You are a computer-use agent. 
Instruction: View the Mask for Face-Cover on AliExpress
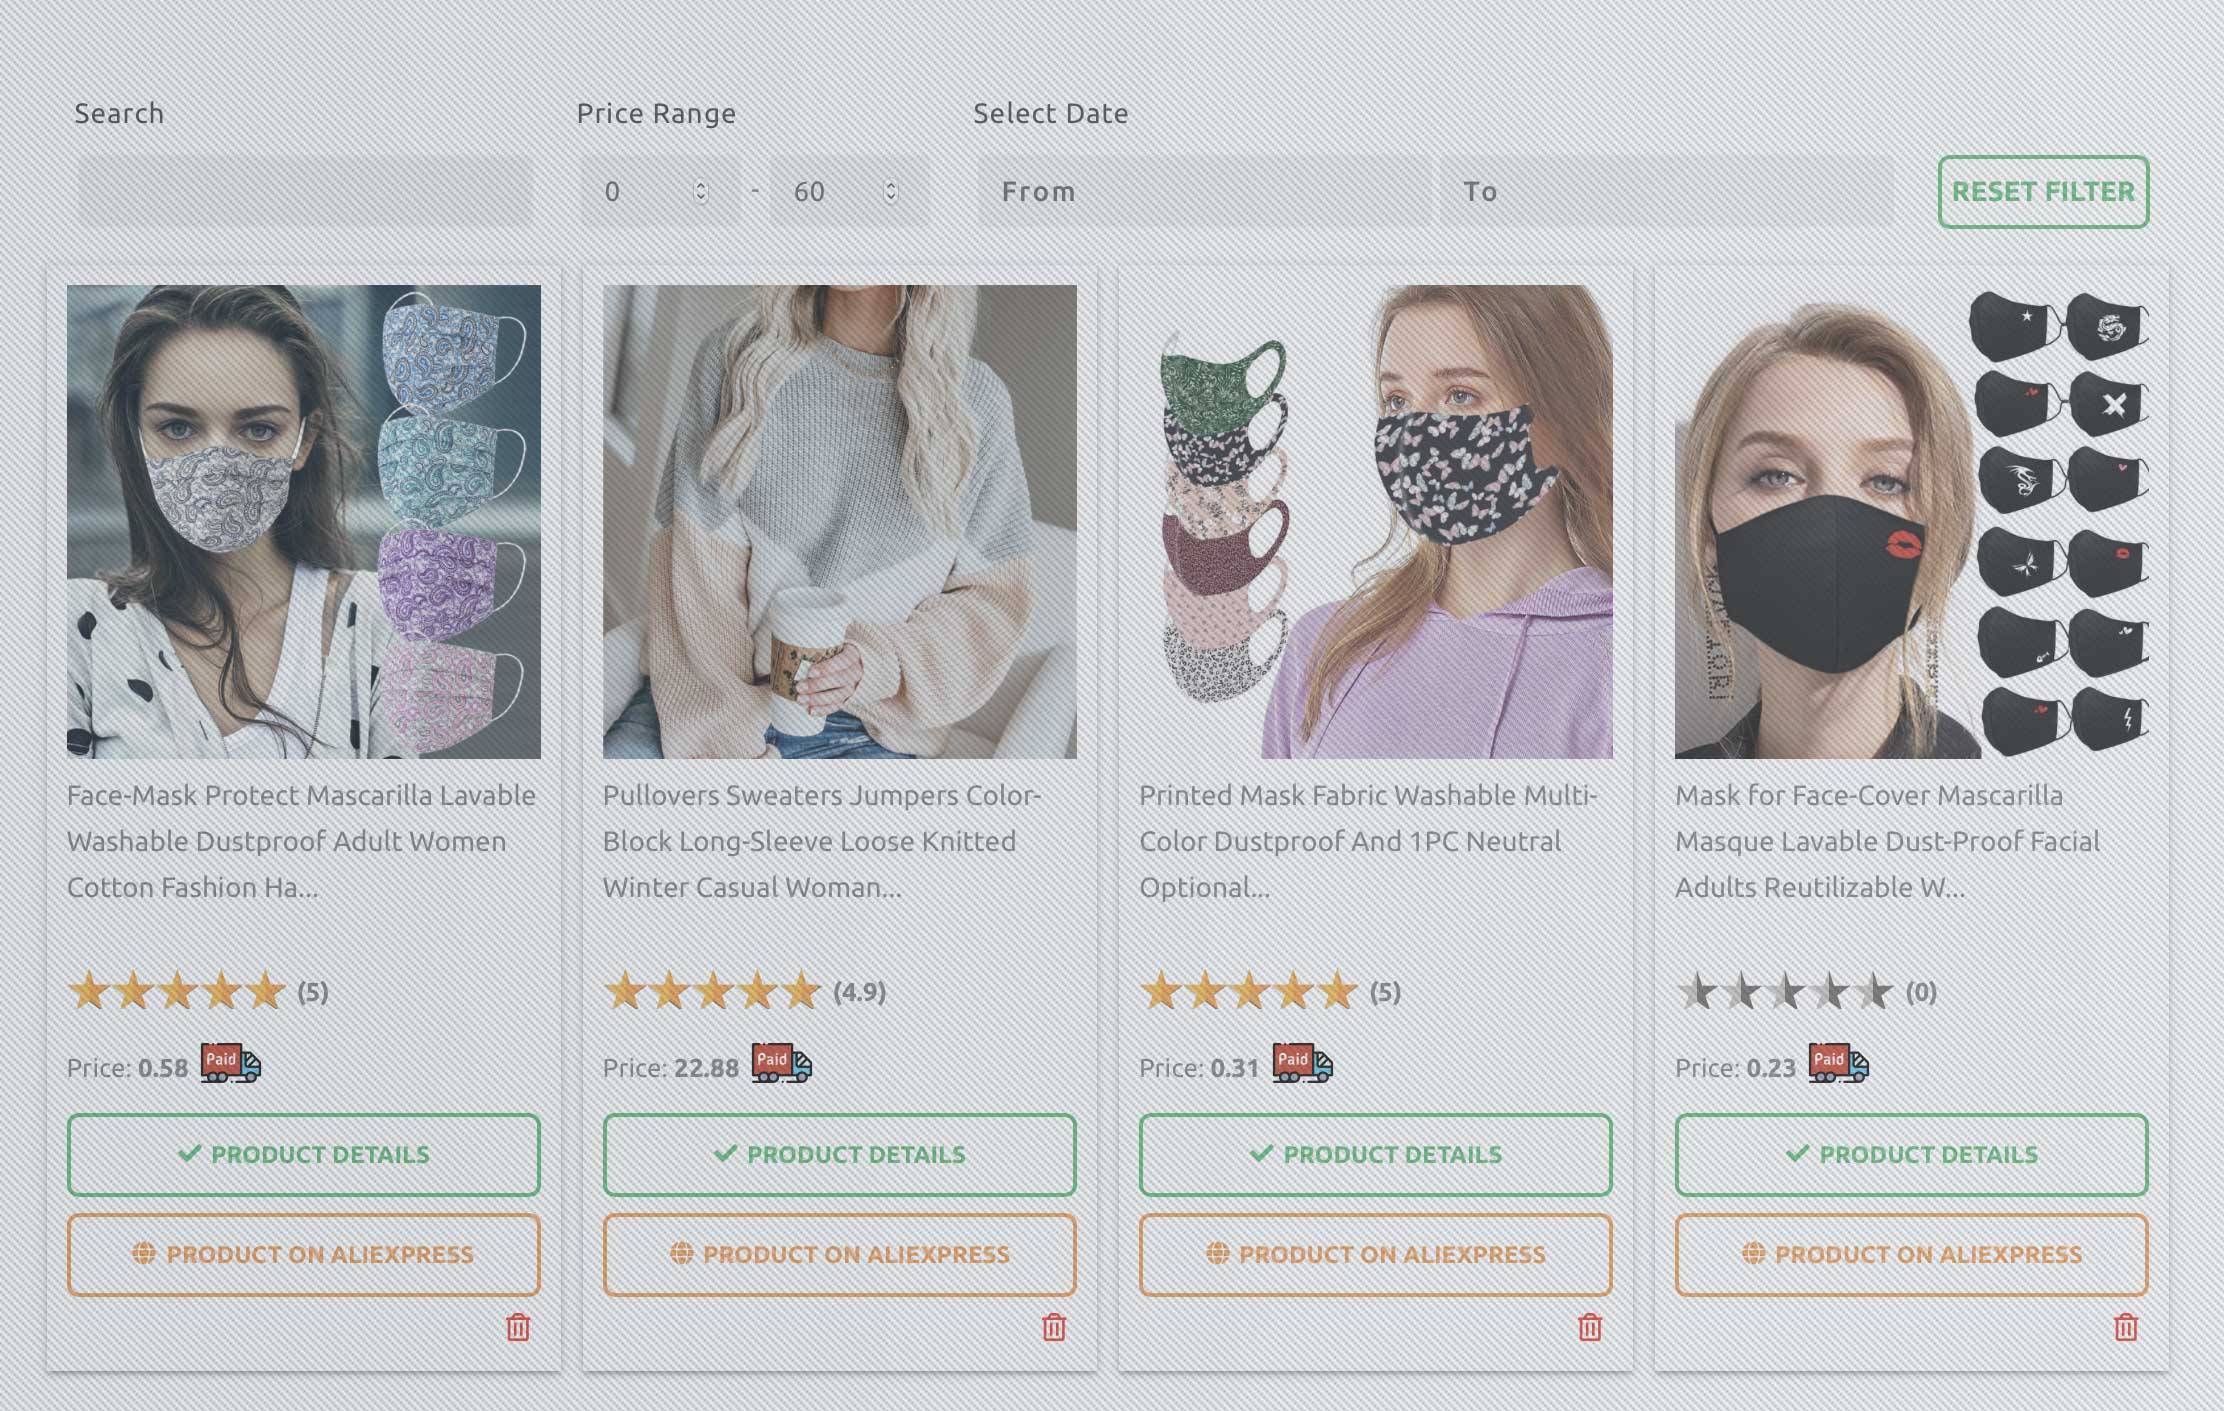click(x=1911, y=1253)
